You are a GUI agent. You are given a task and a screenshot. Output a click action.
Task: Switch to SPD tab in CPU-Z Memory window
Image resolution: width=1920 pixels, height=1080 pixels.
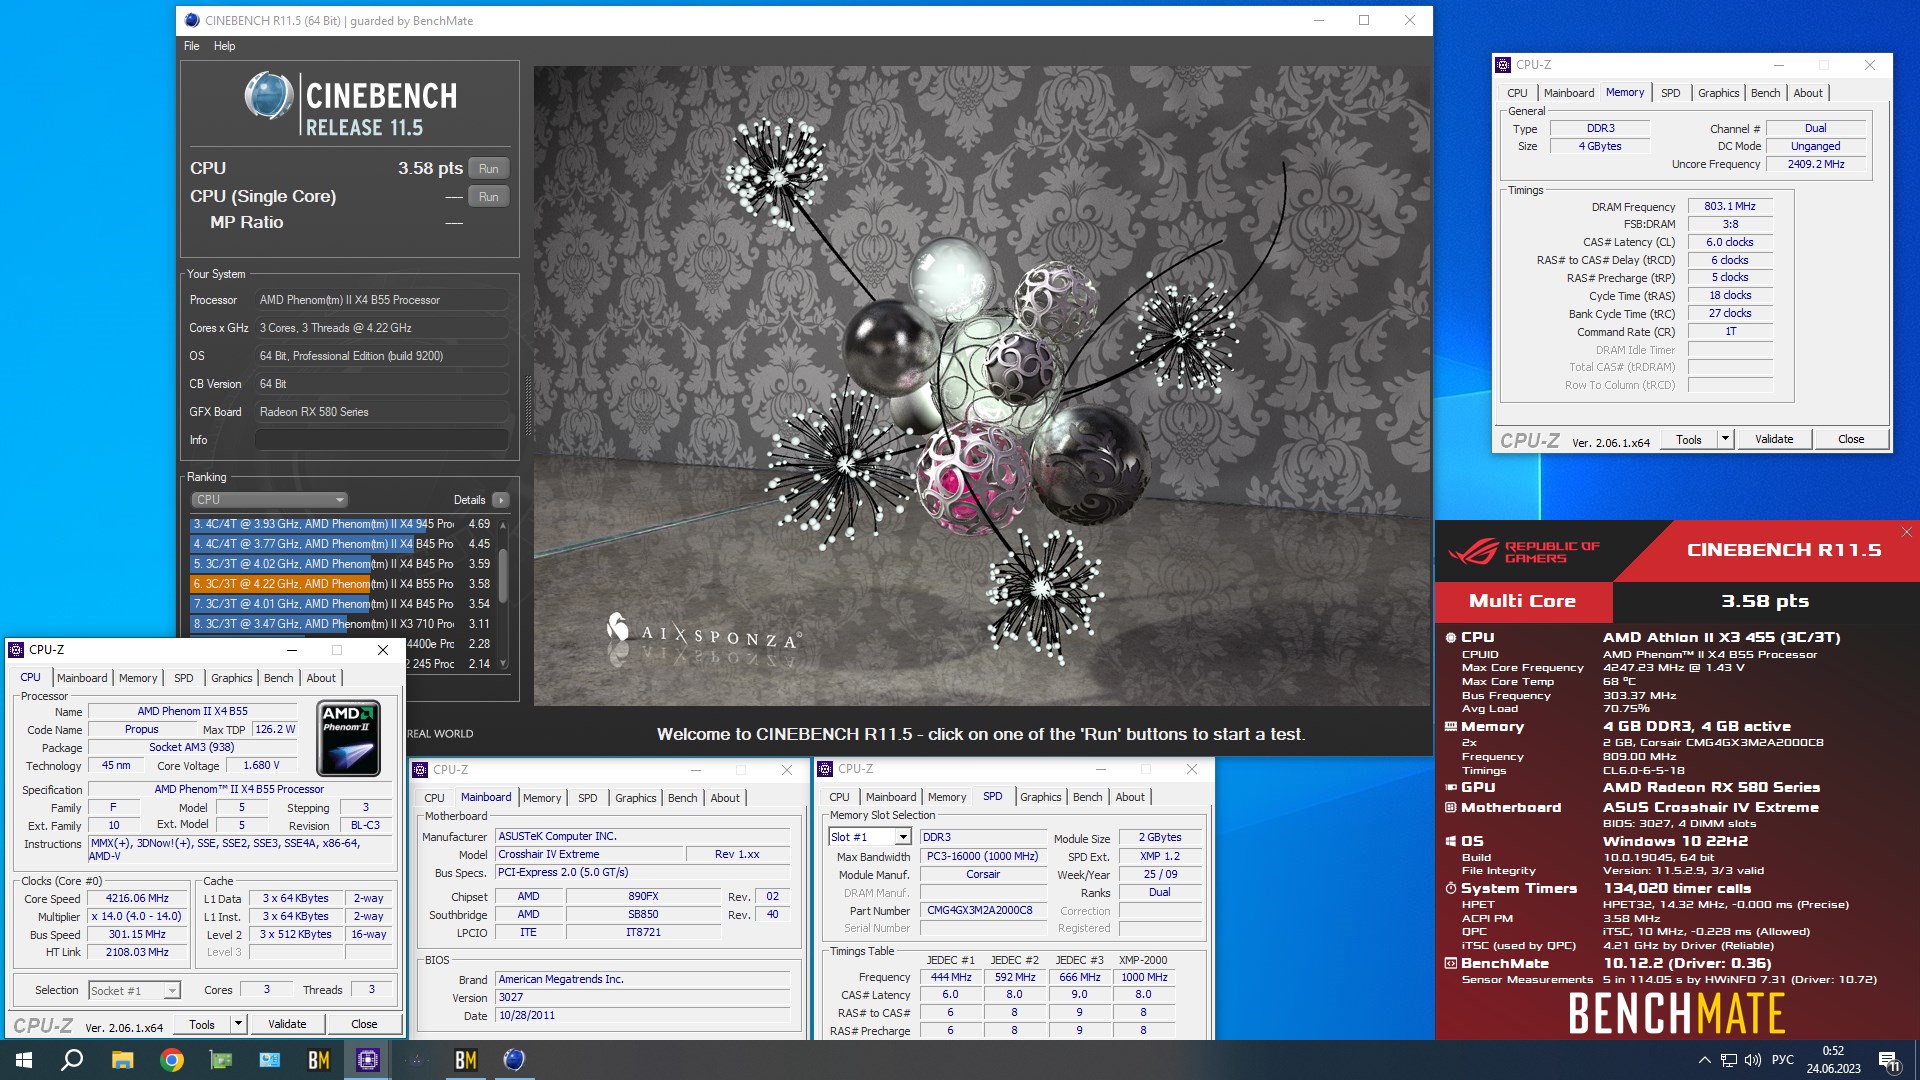click(1671, 93)
